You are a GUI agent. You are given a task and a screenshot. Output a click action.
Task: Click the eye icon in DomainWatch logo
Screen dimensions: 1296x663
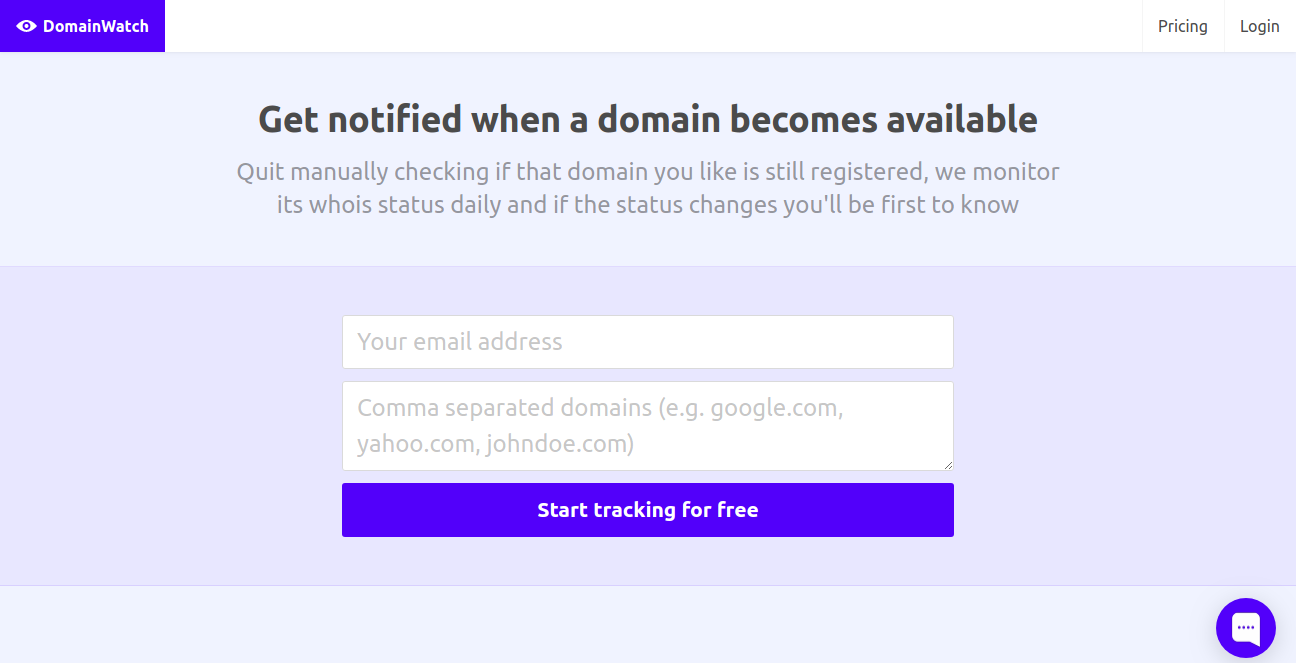tap(27, 26)
